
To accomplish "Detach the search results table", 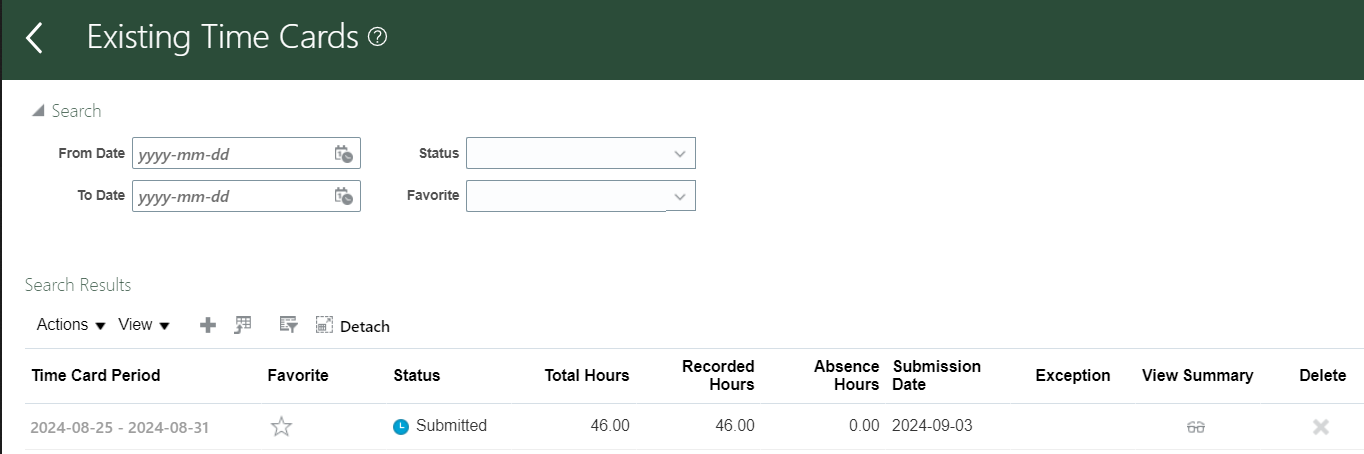I will click(x=352, y=325).
